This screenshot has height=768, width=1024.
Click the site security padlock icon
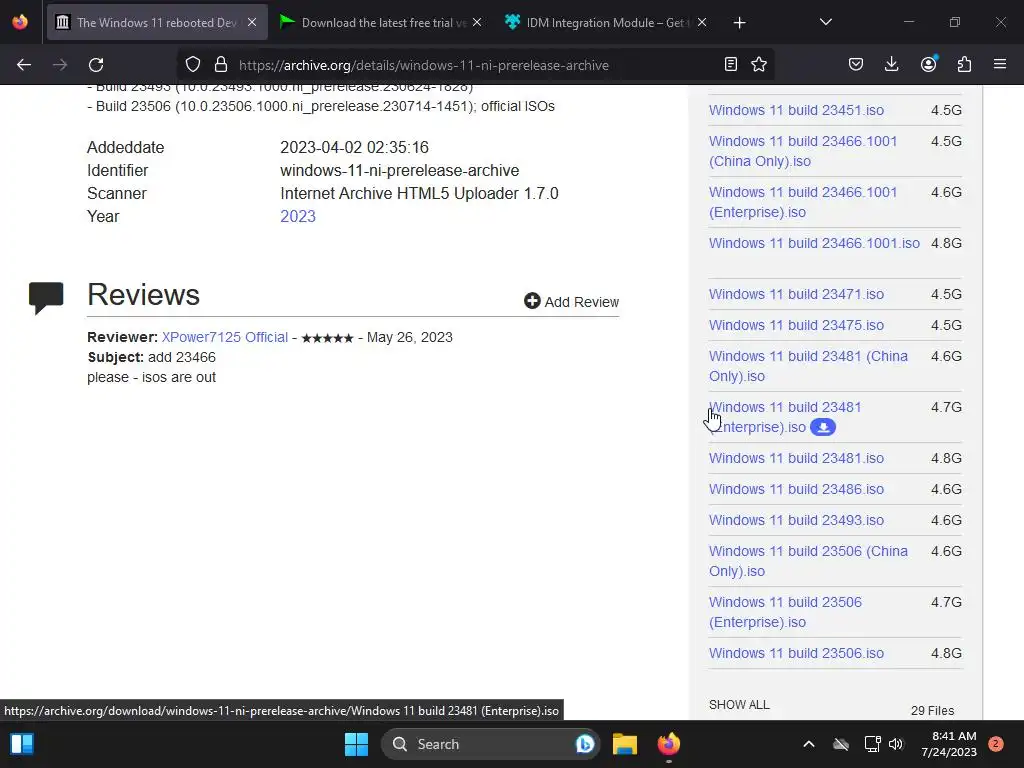pos(221,65)
